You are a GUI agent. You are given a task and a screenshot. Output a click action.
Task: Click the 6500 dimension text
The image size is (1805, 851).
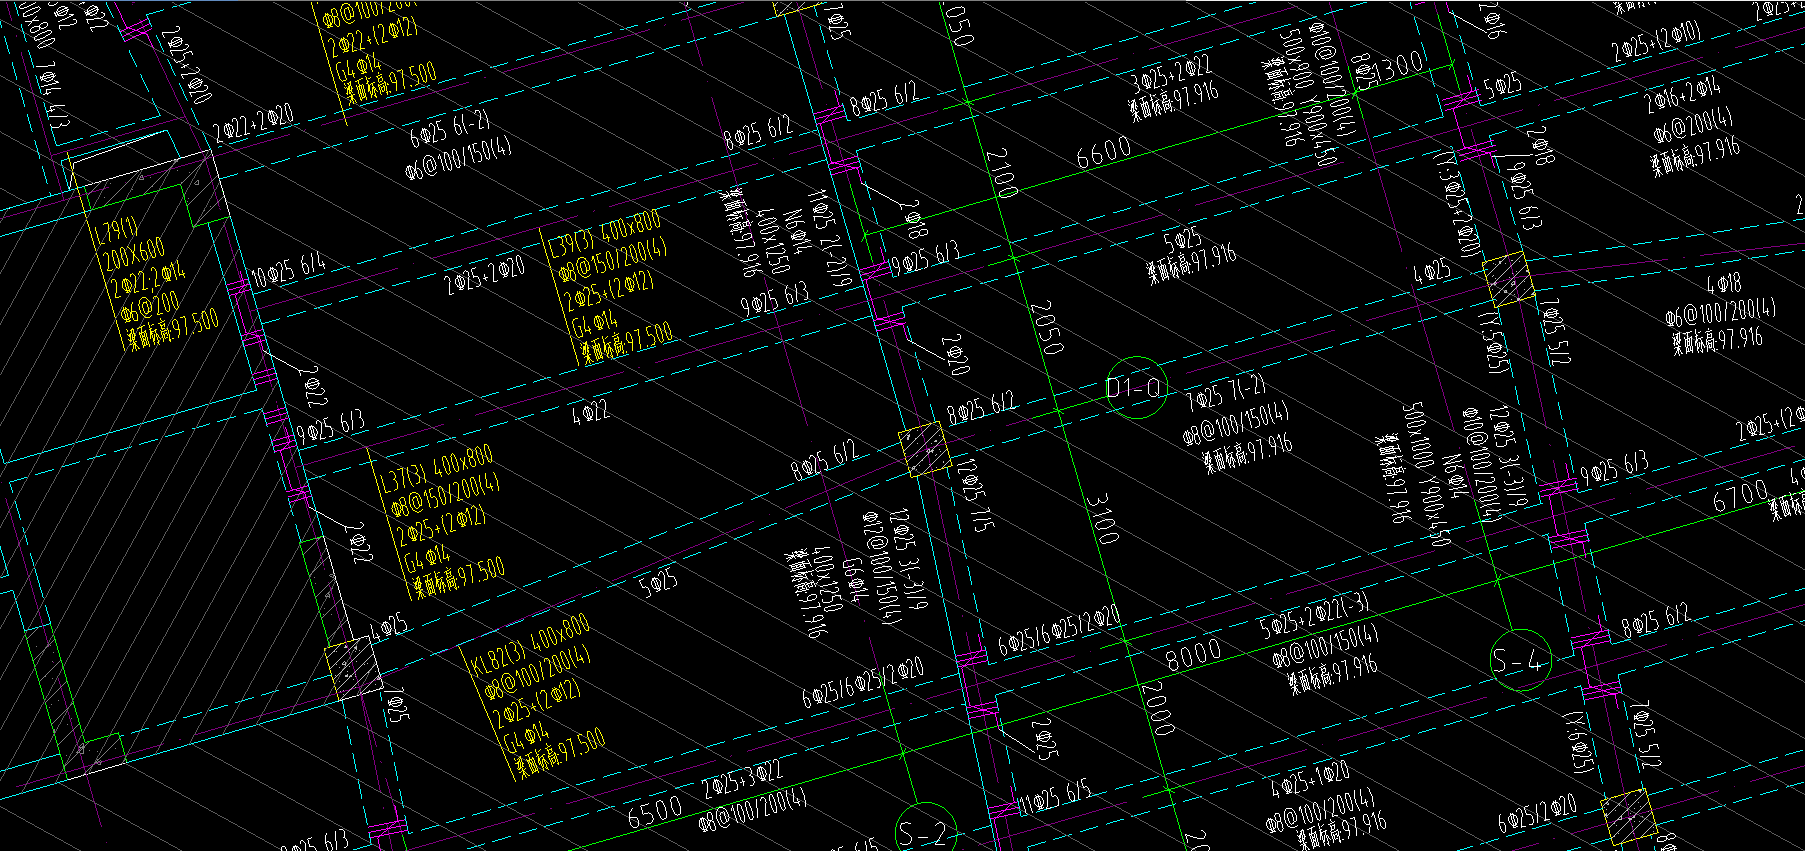point(654,812)
